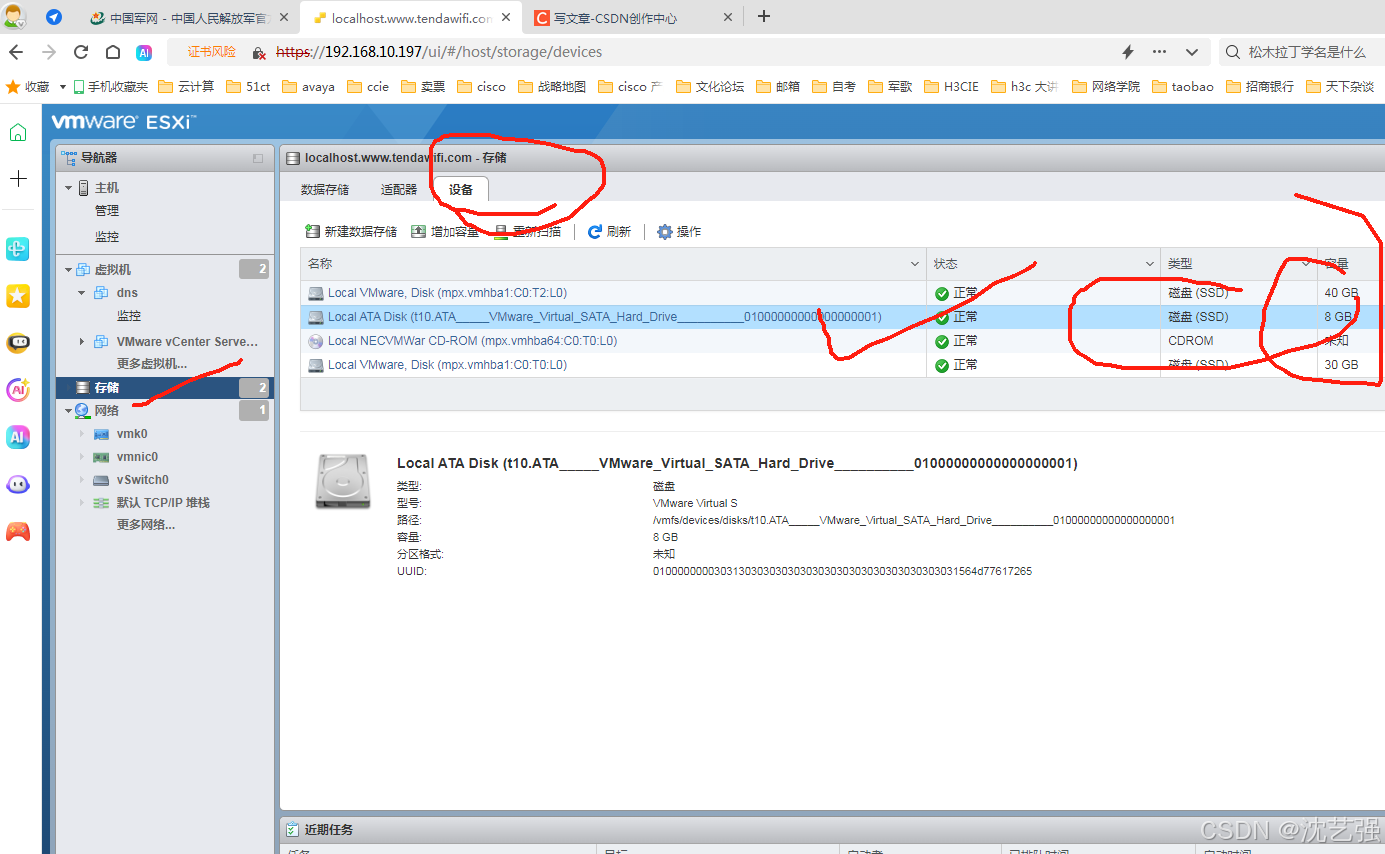
Task: Open the favorites dropdown arrow next to 收藏
Action: 63,87
